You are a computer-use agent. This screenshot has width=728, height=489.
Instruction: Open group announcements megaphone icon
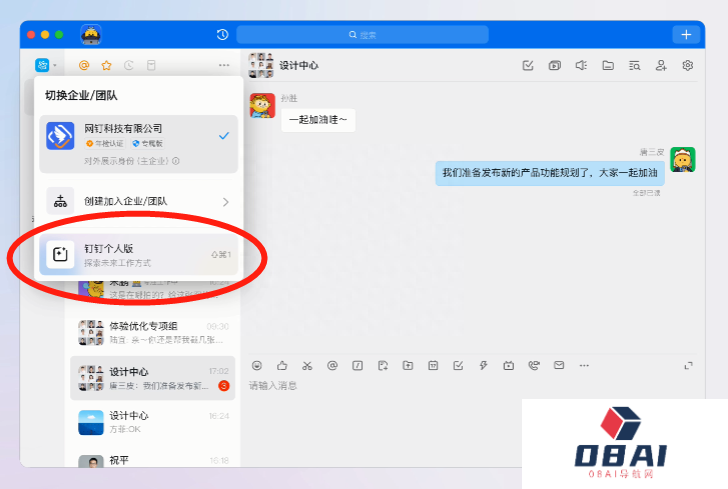[x=581, y=65]
